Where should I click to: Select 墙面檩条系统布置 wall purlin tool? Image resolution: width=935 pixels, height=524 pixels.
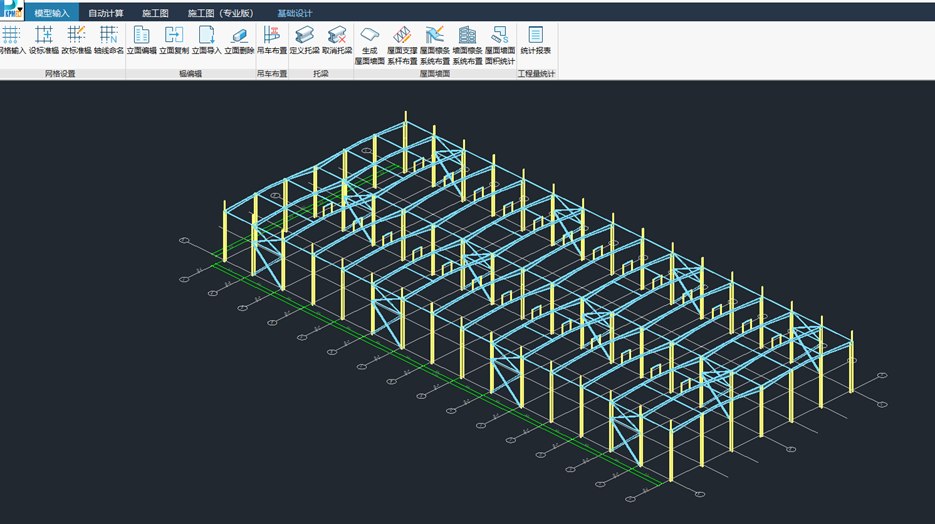[x=467, y=45]
